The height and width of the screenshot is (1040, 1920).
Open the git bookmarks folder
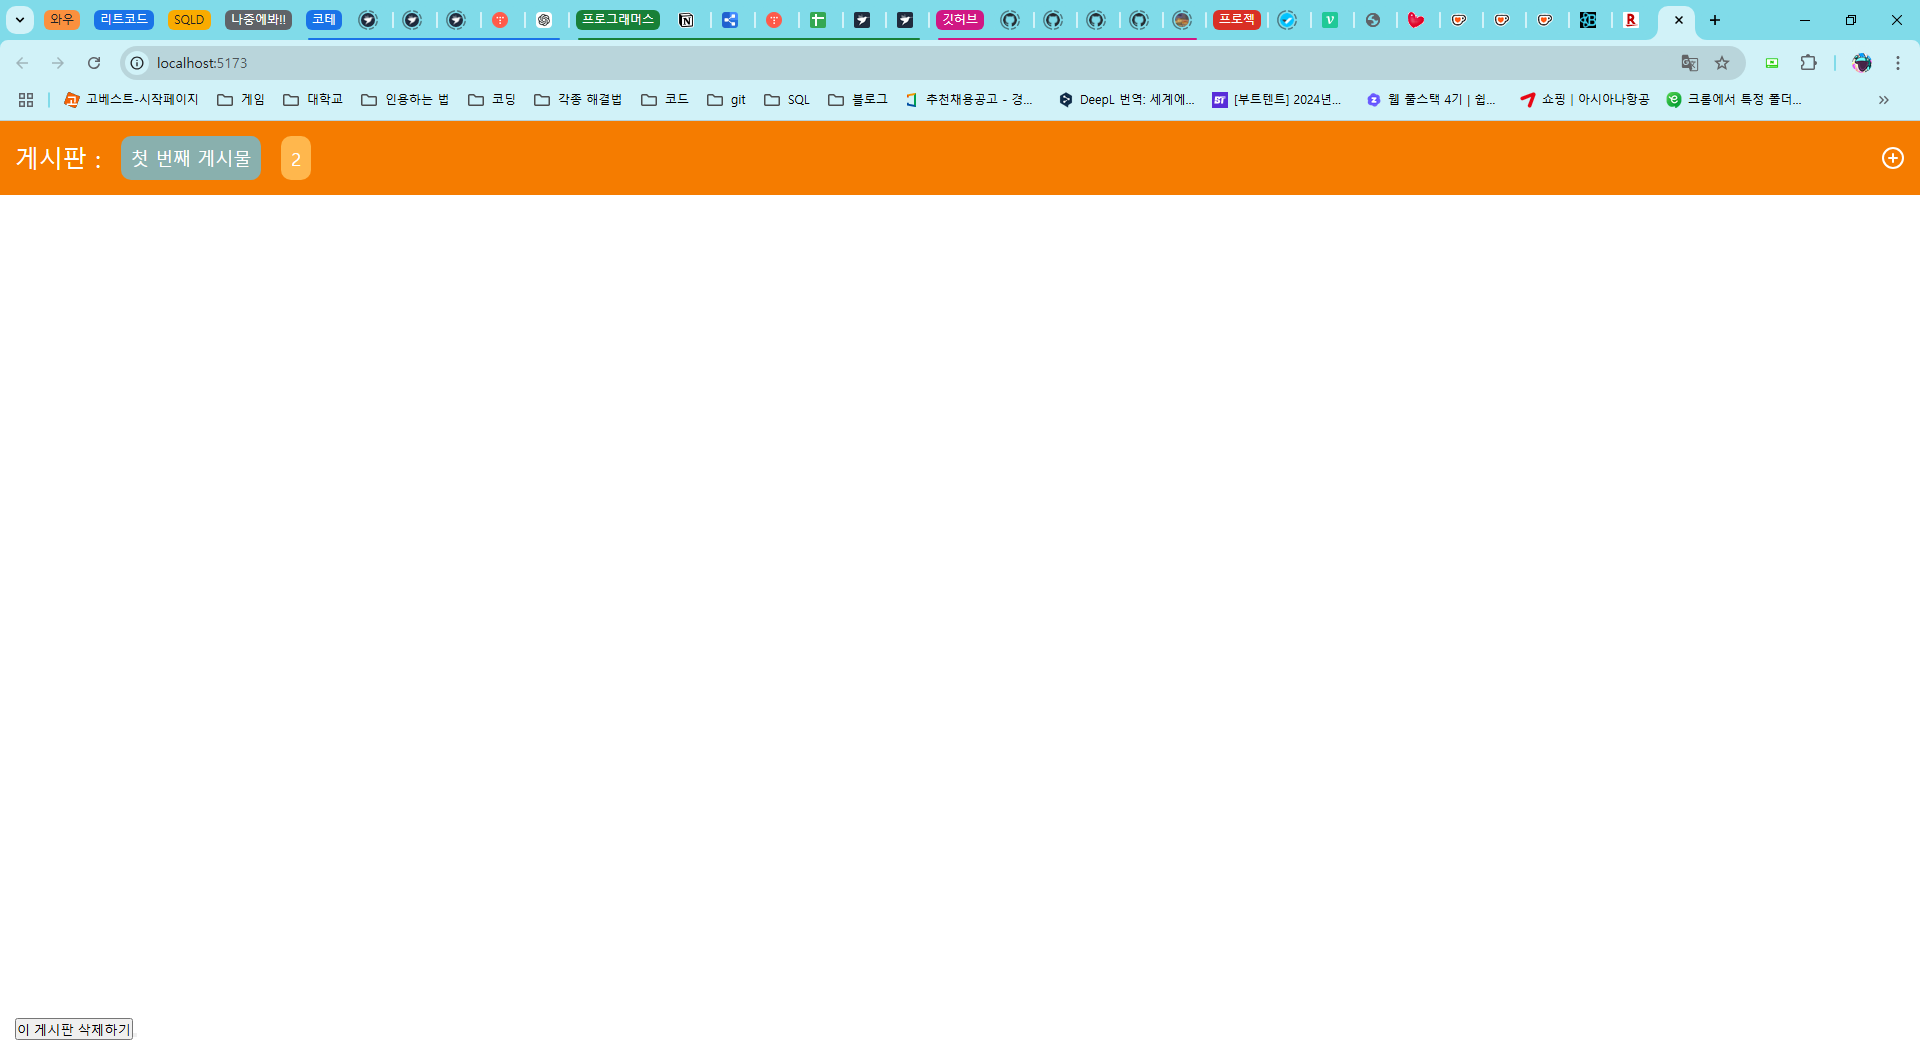pyautogui.click(x=727, y=100)
